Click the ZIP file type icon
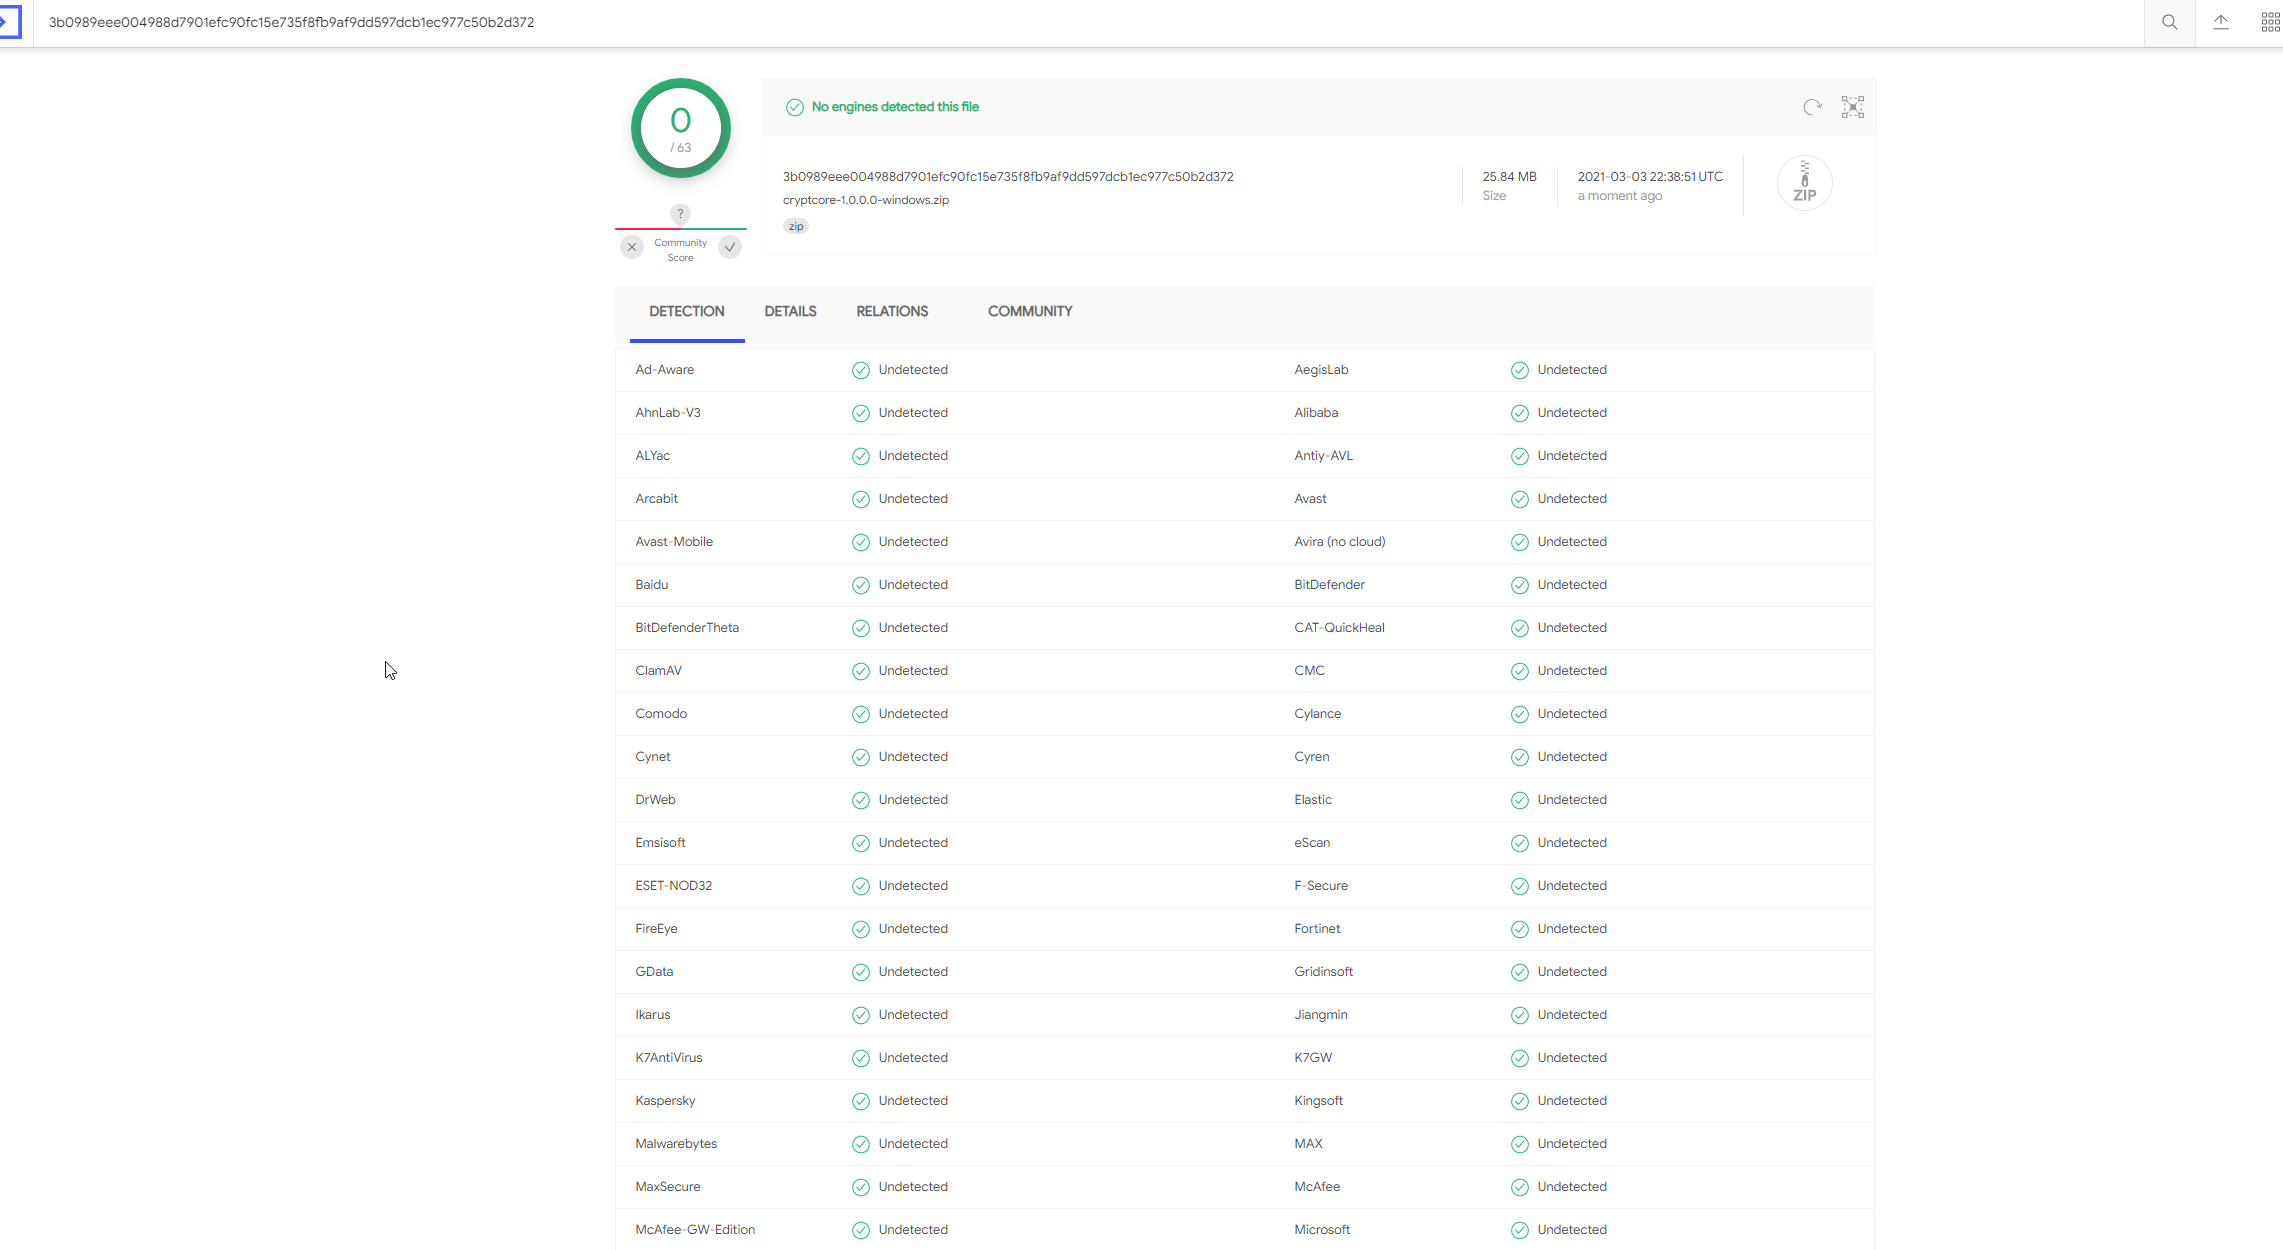2283x1250 pixels. (x=1804, y=183)
